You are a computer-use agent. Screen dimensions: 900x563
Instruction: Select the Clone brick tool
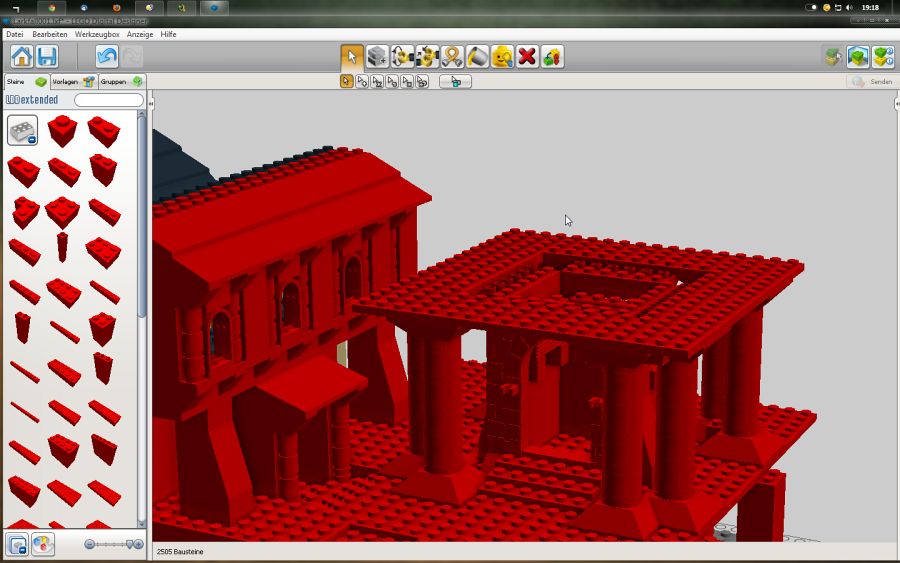click(x=377, y=57)
